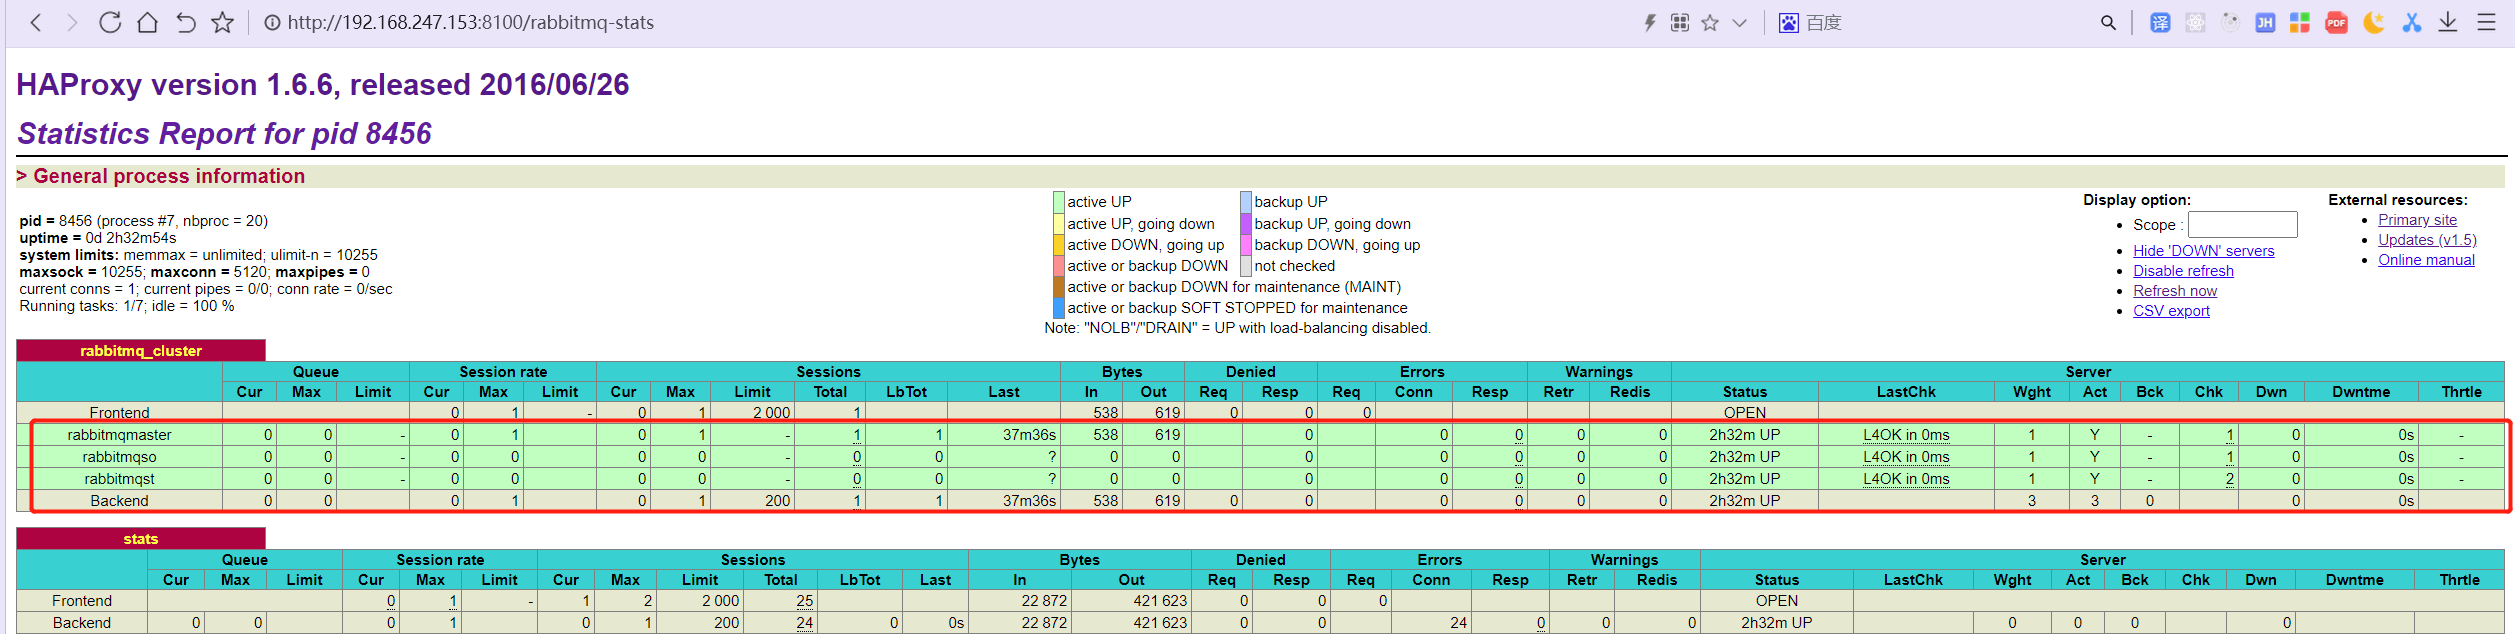Image resolution: width=2515 pixels, height=634 pixels.
Task: Open the browser home page icon
Action: (x=147, y=22)
